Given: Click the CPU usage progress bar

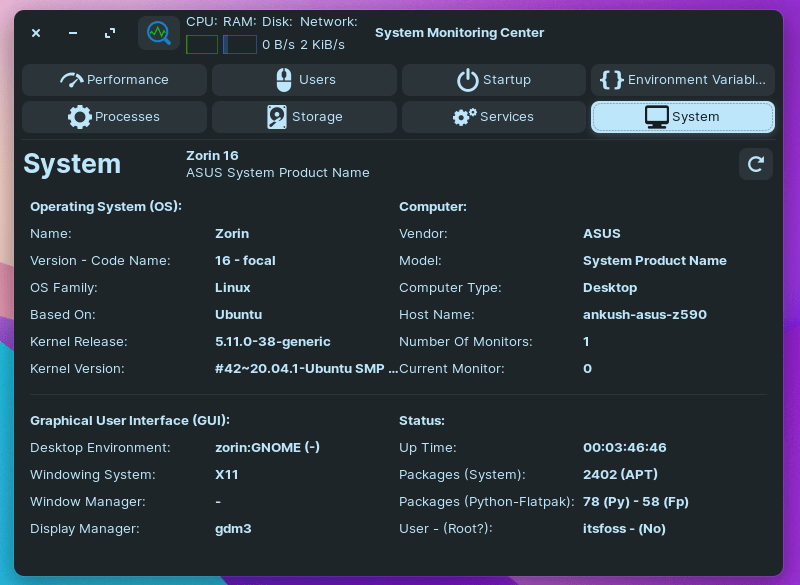Looking at the screenshot, I should pos(201,43).
